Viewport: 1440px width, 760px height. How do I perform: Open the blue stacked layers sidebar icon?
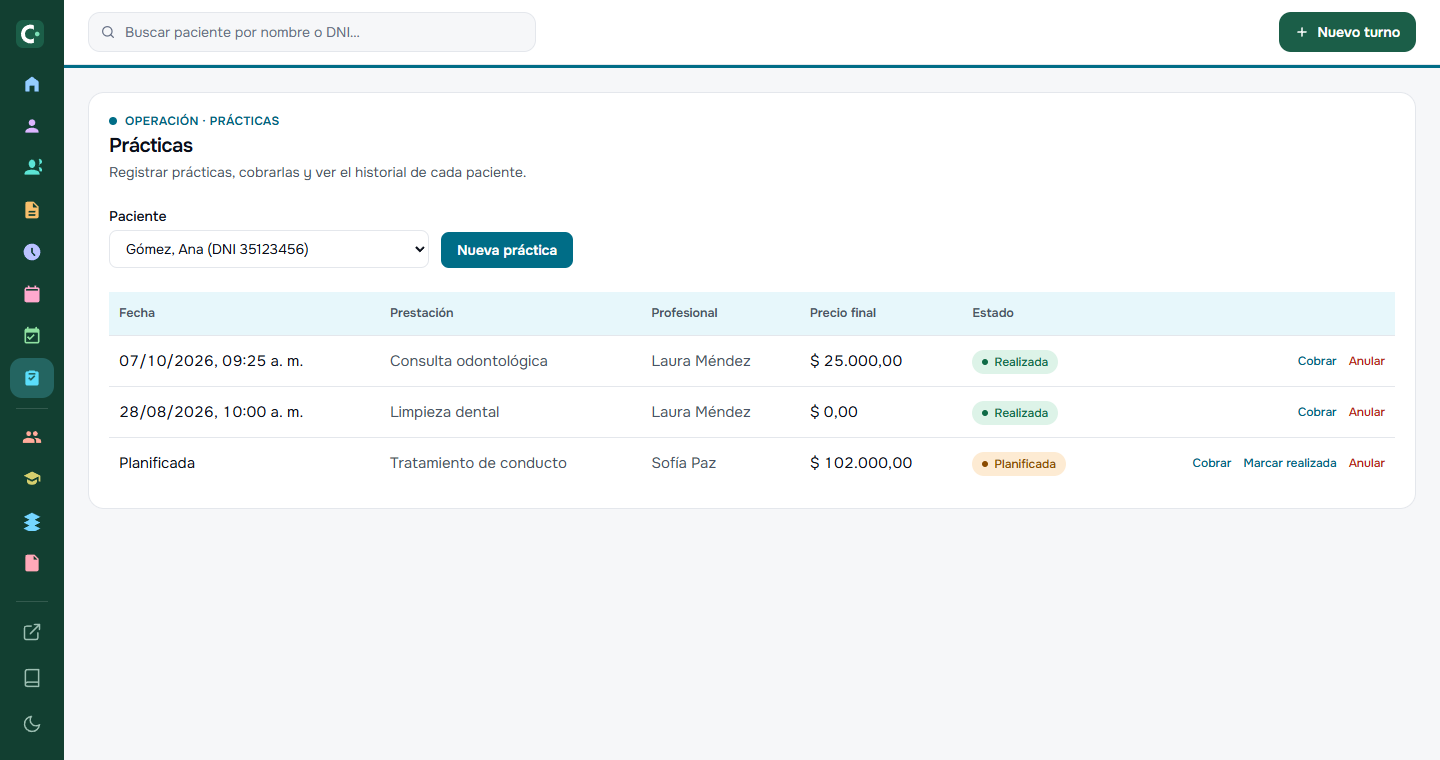[x=32, y=521]
